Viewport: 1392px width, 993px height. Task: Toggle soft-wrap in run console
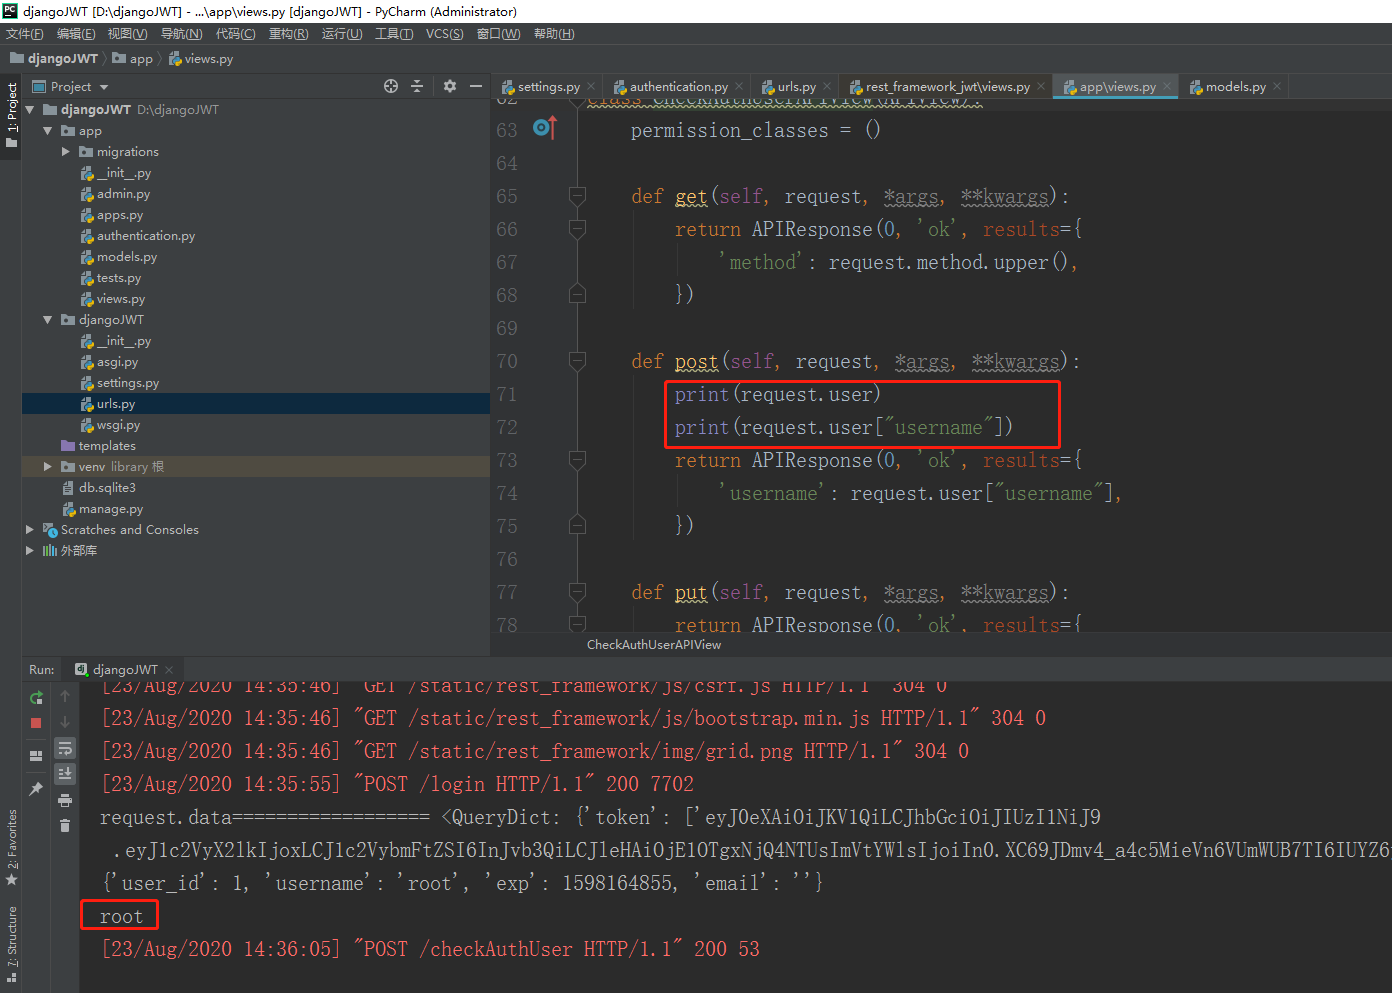point(65,748)
